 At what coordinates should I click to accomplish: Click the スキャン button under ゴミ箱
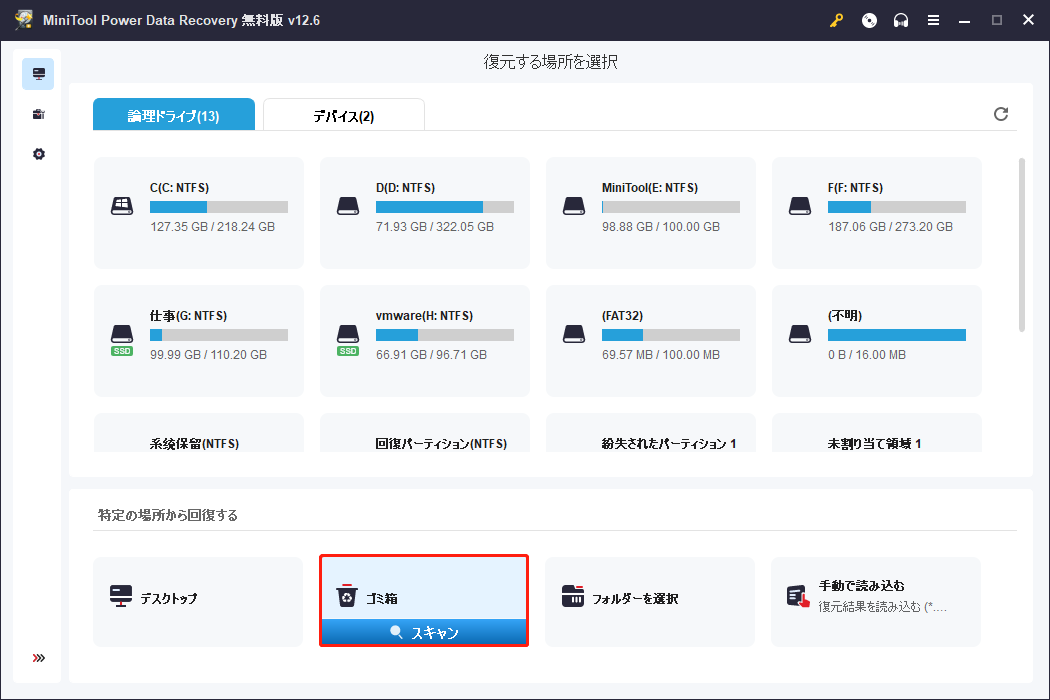tap(424, 632)
